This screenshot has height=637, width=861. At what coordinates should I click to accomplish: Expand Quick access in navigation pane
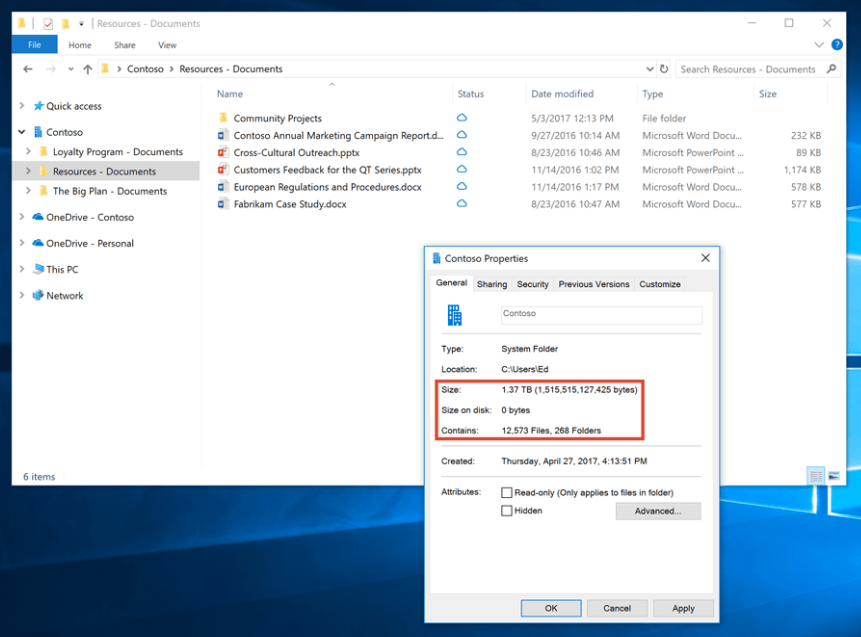[22, 105]
